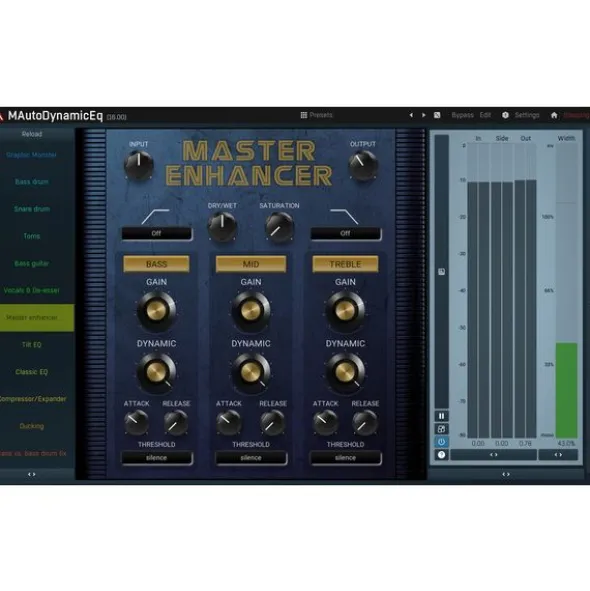Click the Settings icon in top bar
This screenshot has height=591, width=590.
[x=505, y=115]
